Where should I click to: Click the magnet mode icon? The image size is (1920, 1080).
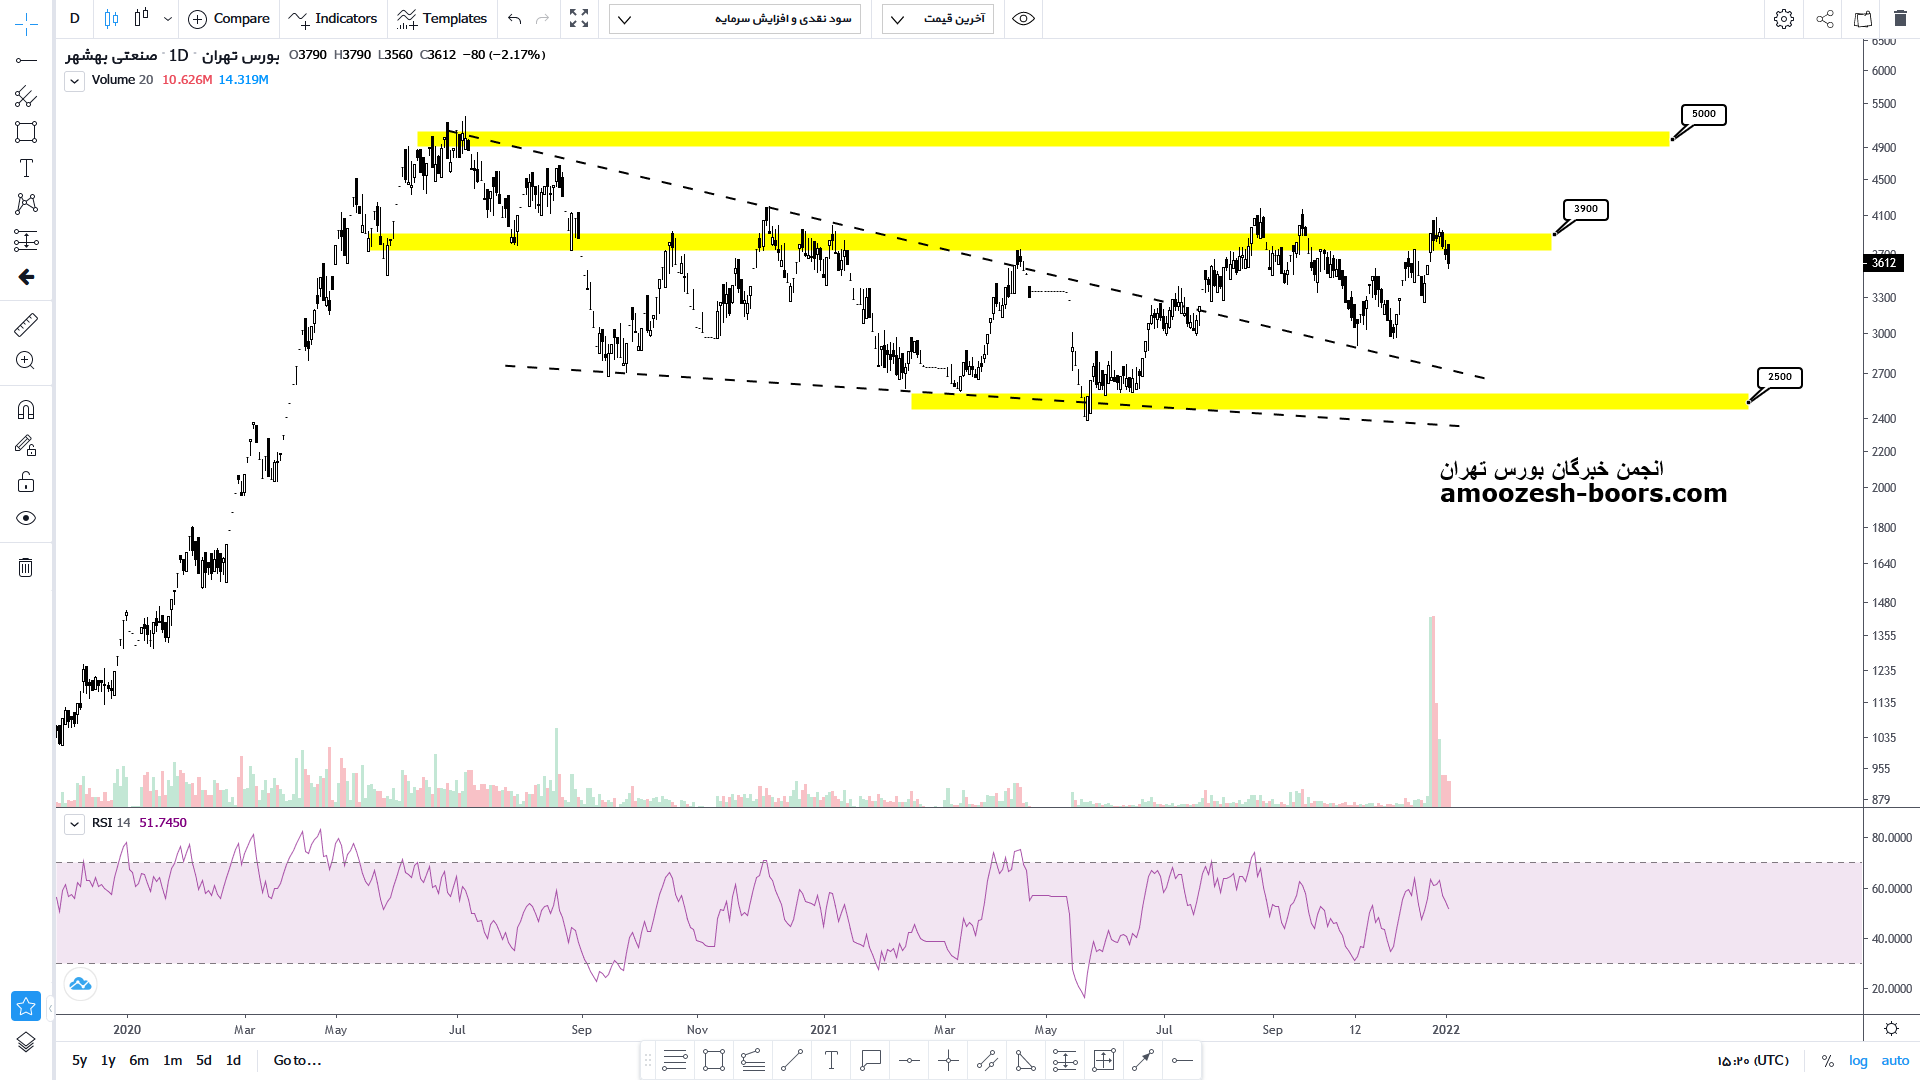26,409
